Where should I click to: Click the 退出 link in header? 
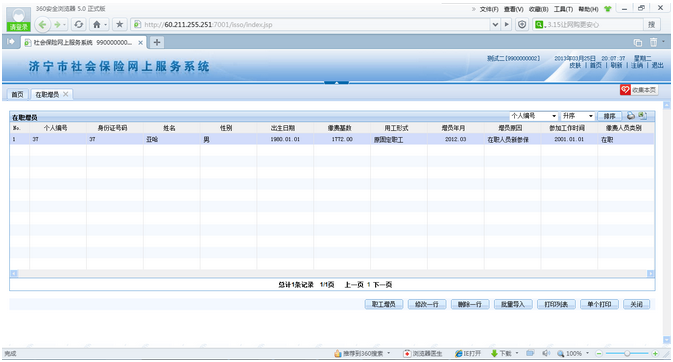[x=658, y=65]
